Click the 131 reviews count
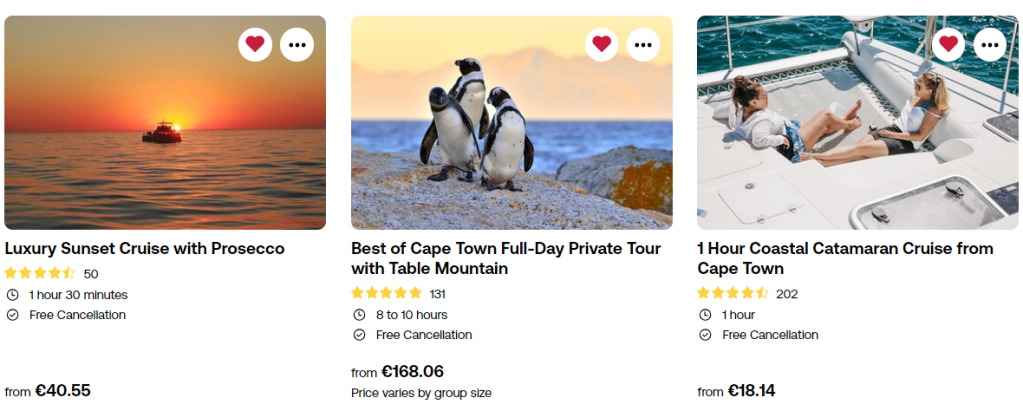The width and height of the screenshot is (1023, 411). (x=437, y=294)
